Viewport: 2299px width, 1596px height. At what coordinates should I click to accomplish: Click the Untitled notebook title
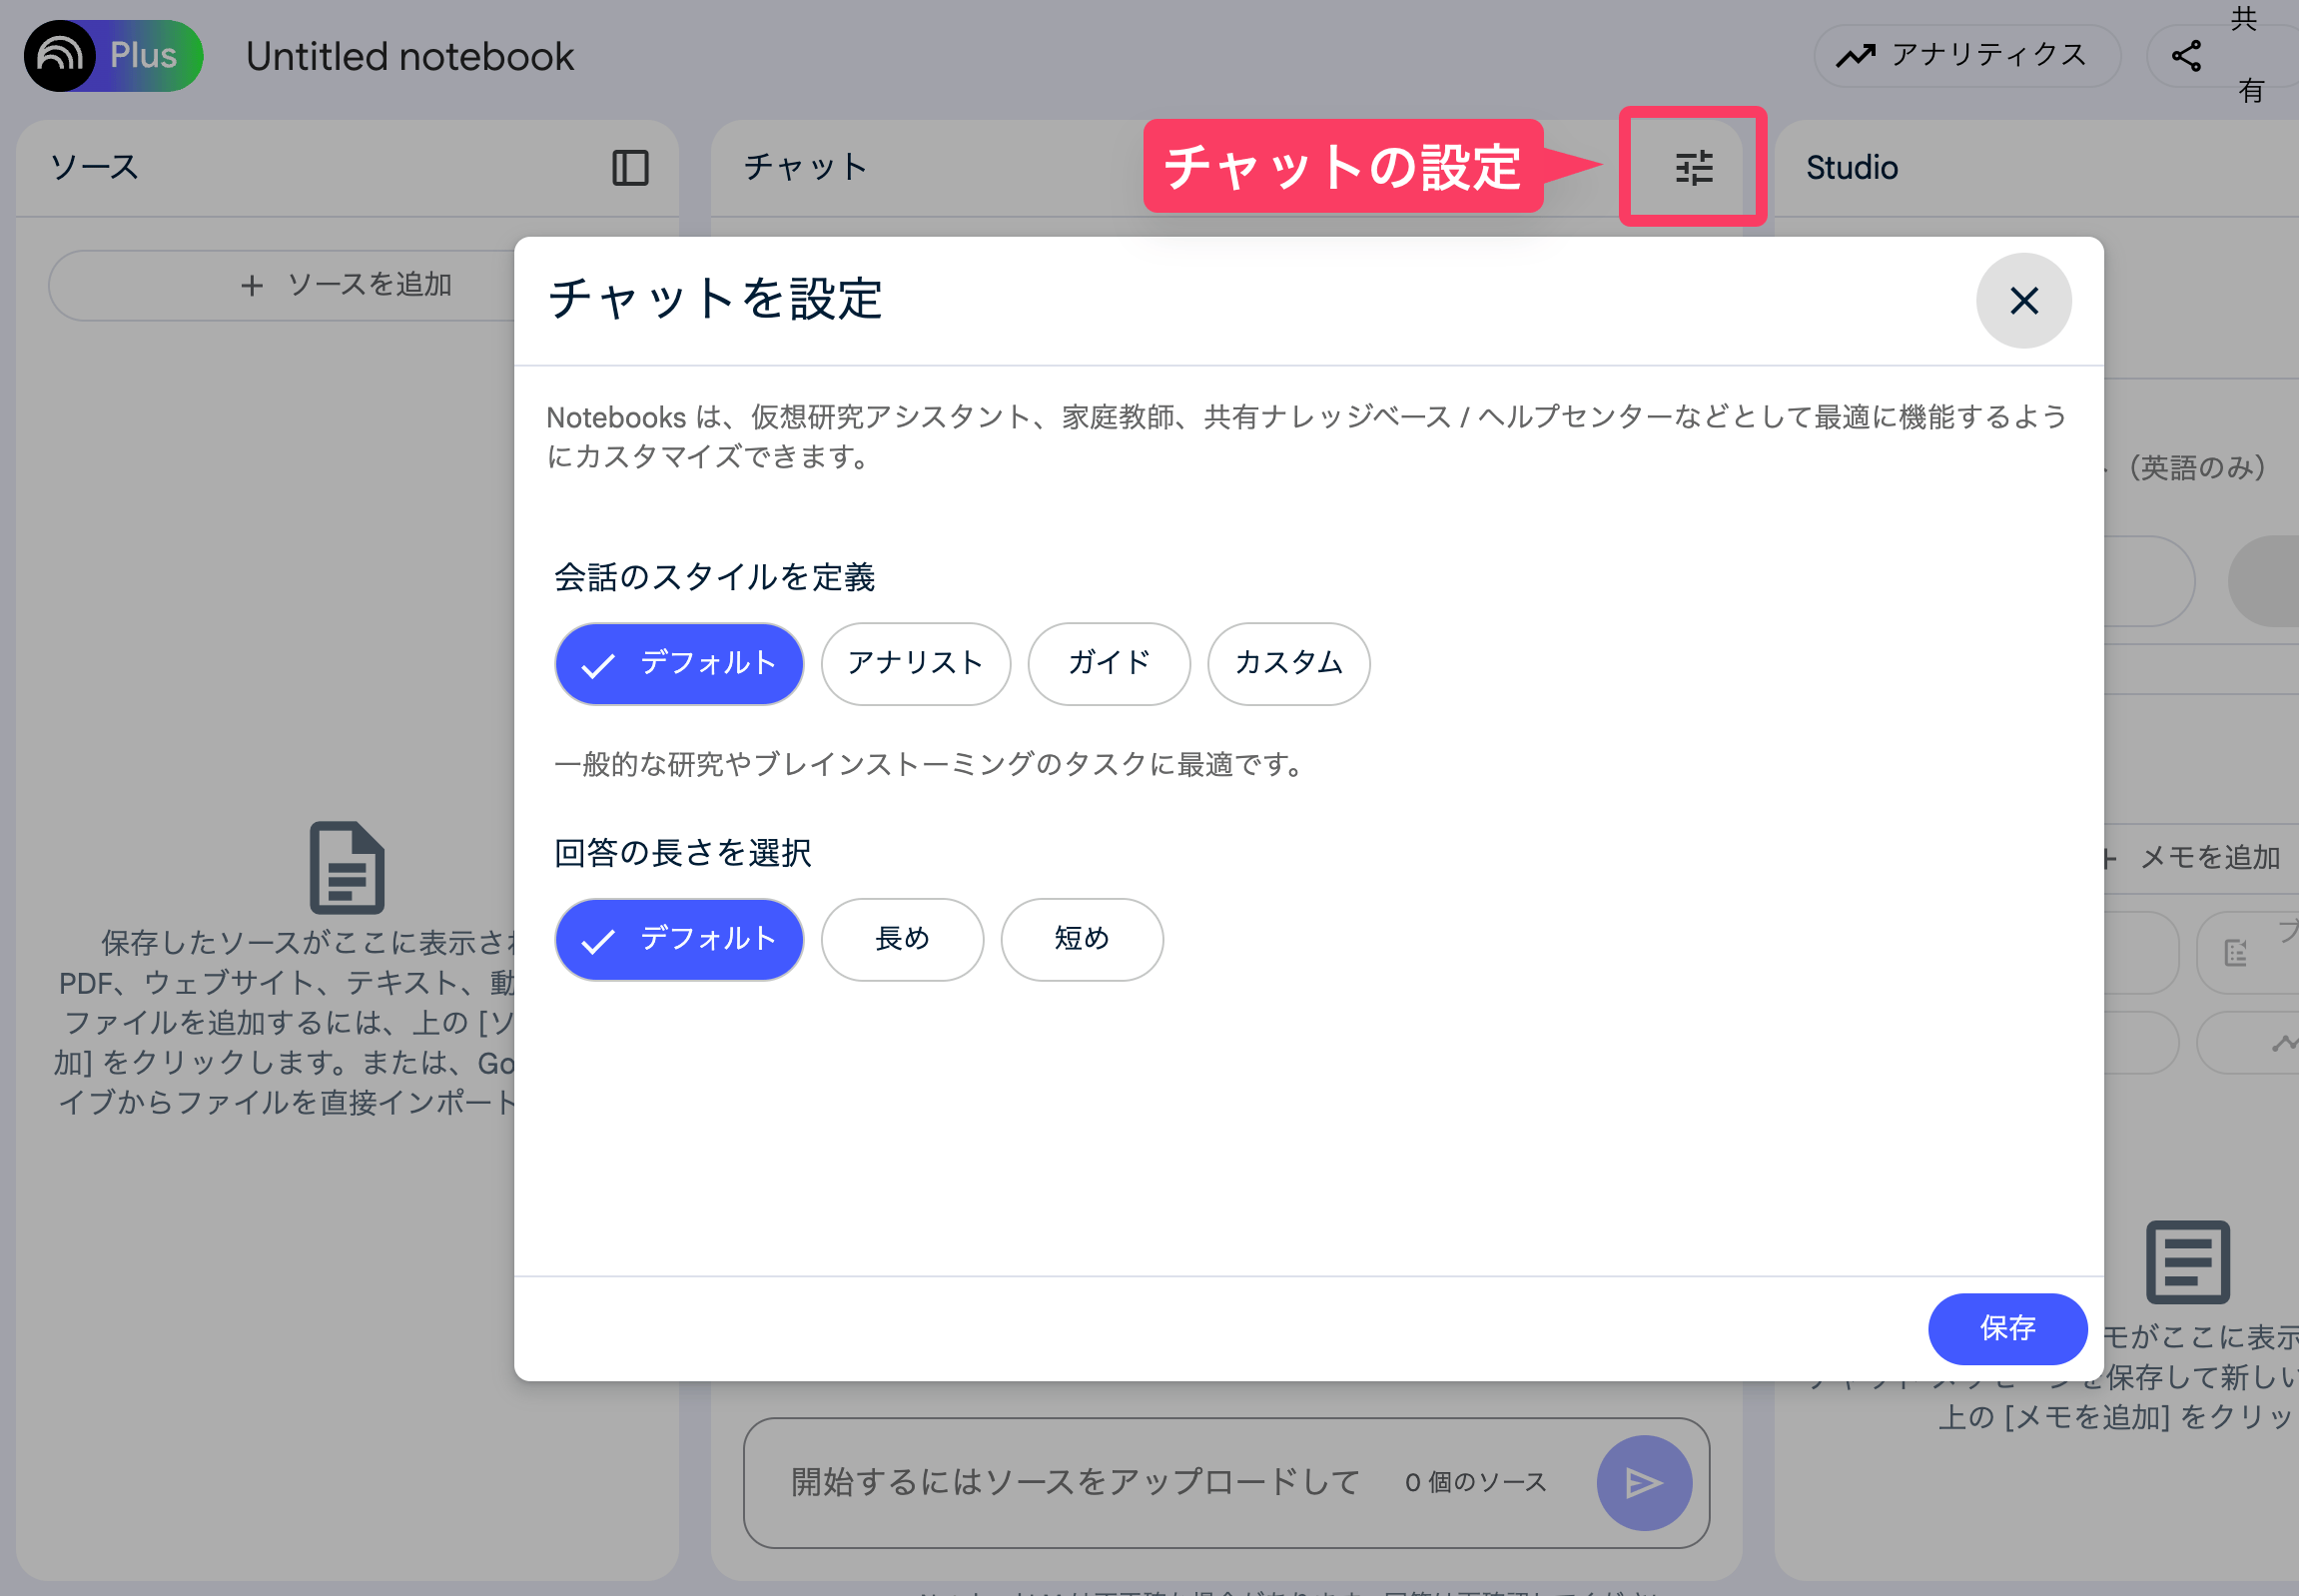(410, 57)
